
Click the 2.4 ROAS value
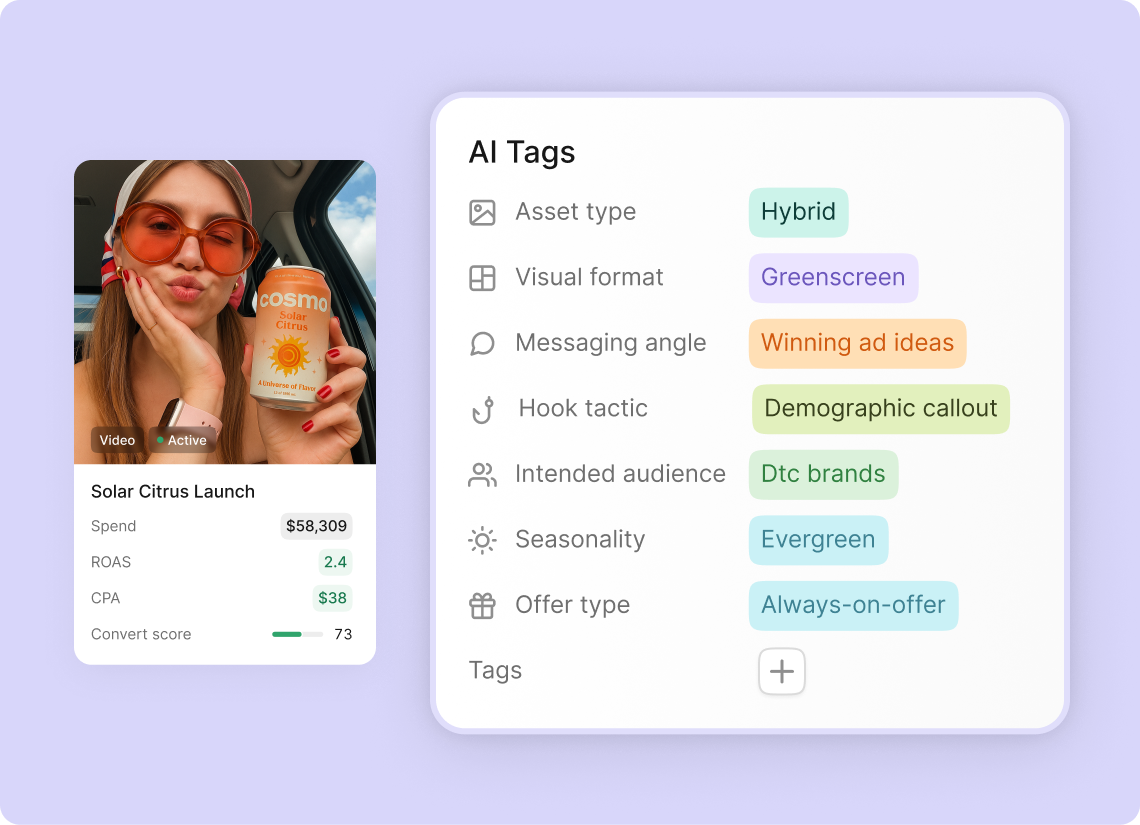click(x=335, y=562)
